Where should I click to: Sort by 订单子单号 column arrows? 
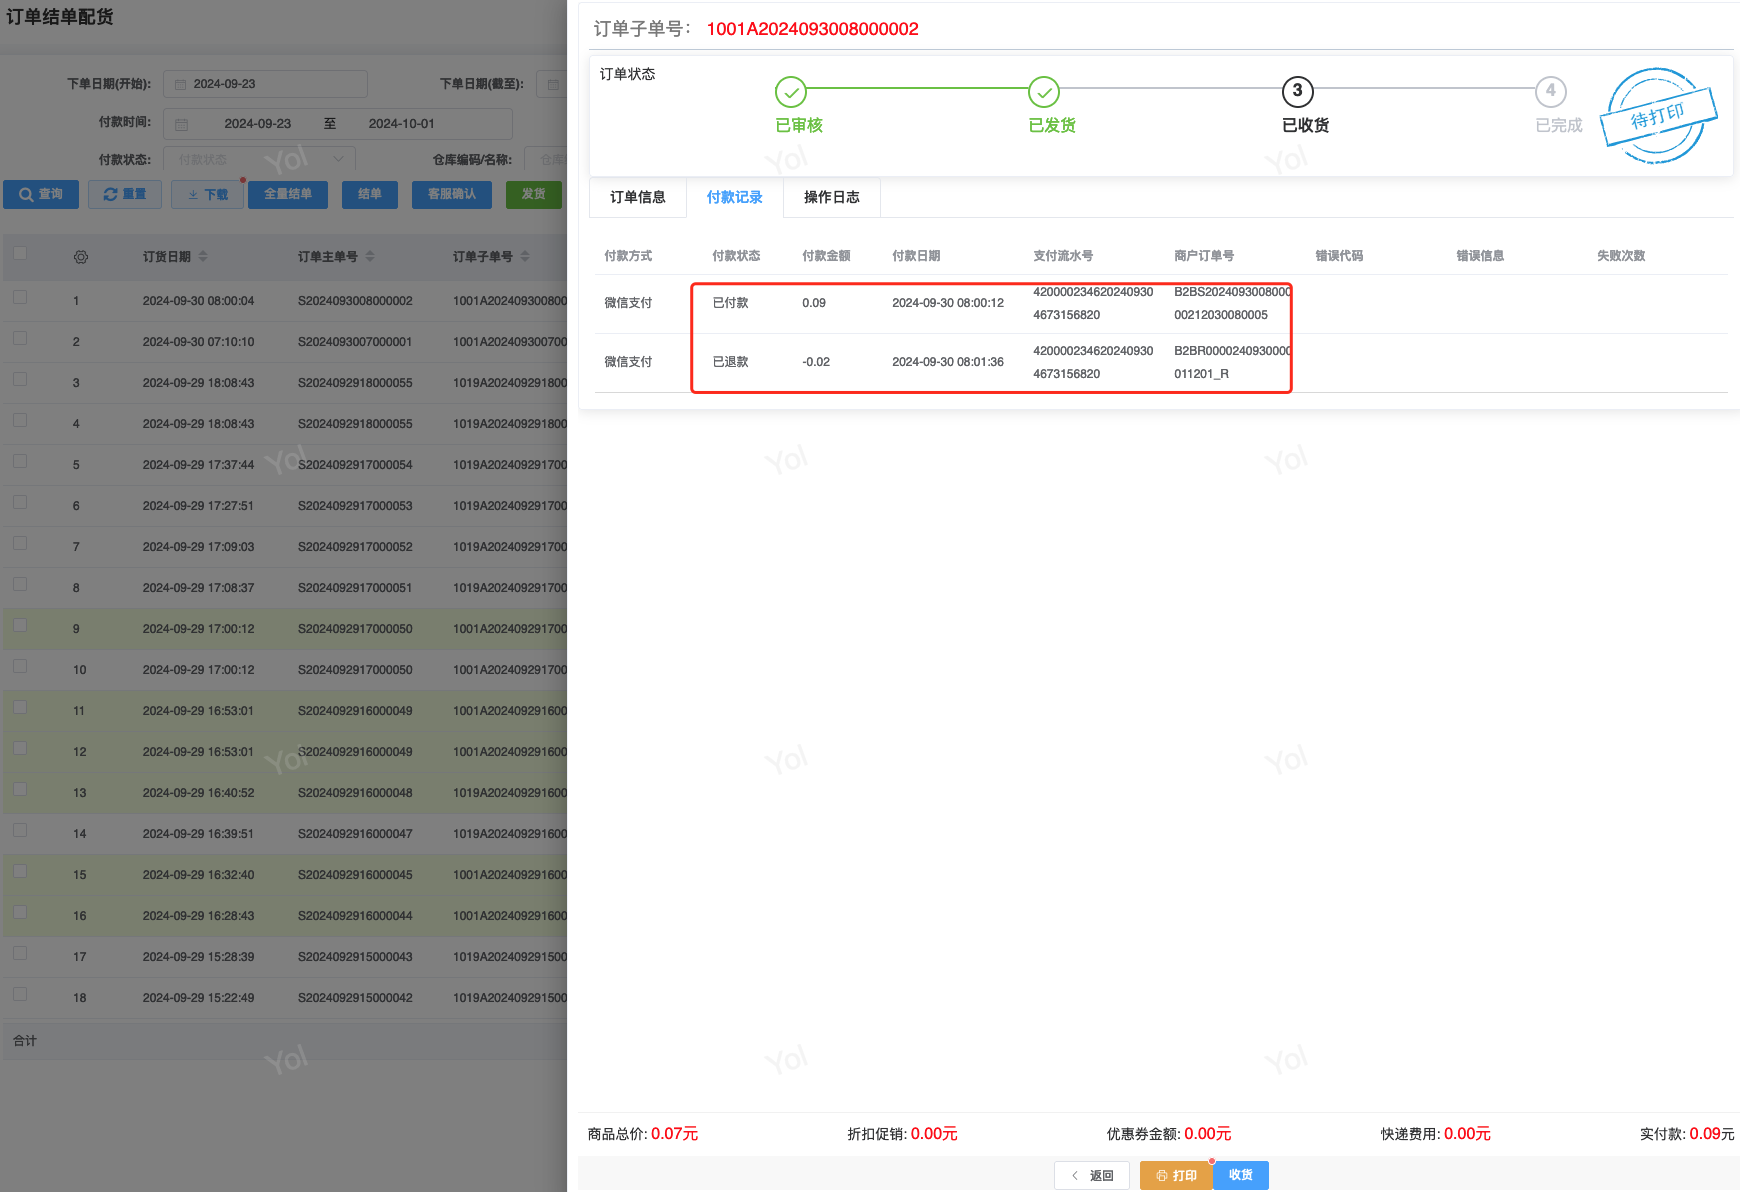[x=525, y=257]
